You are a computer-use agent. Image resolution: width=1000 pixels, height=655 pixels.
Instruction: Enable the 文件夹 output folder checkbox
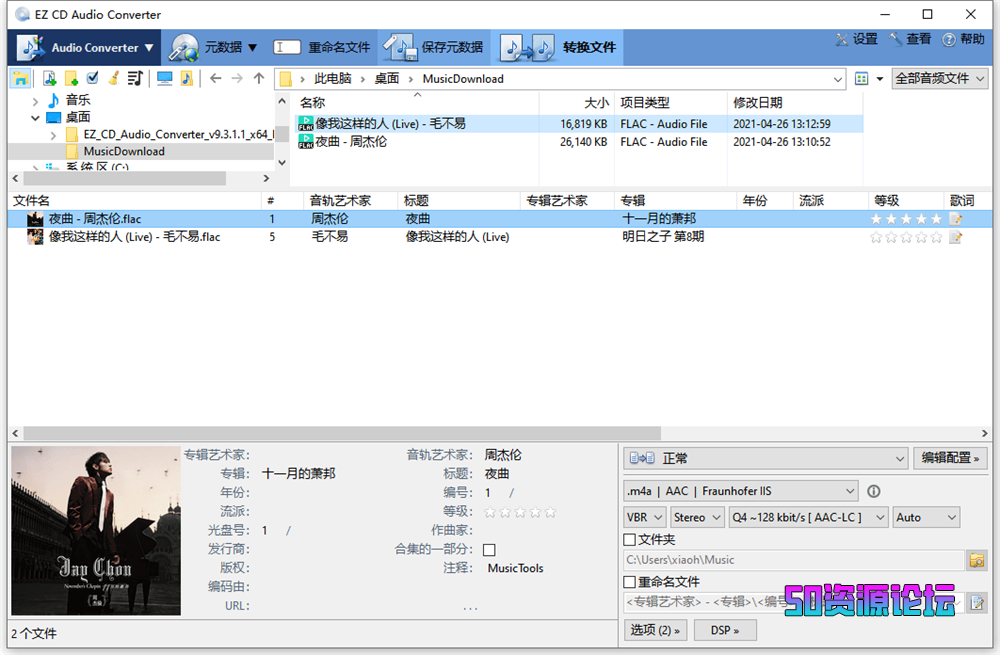[629, 540]
